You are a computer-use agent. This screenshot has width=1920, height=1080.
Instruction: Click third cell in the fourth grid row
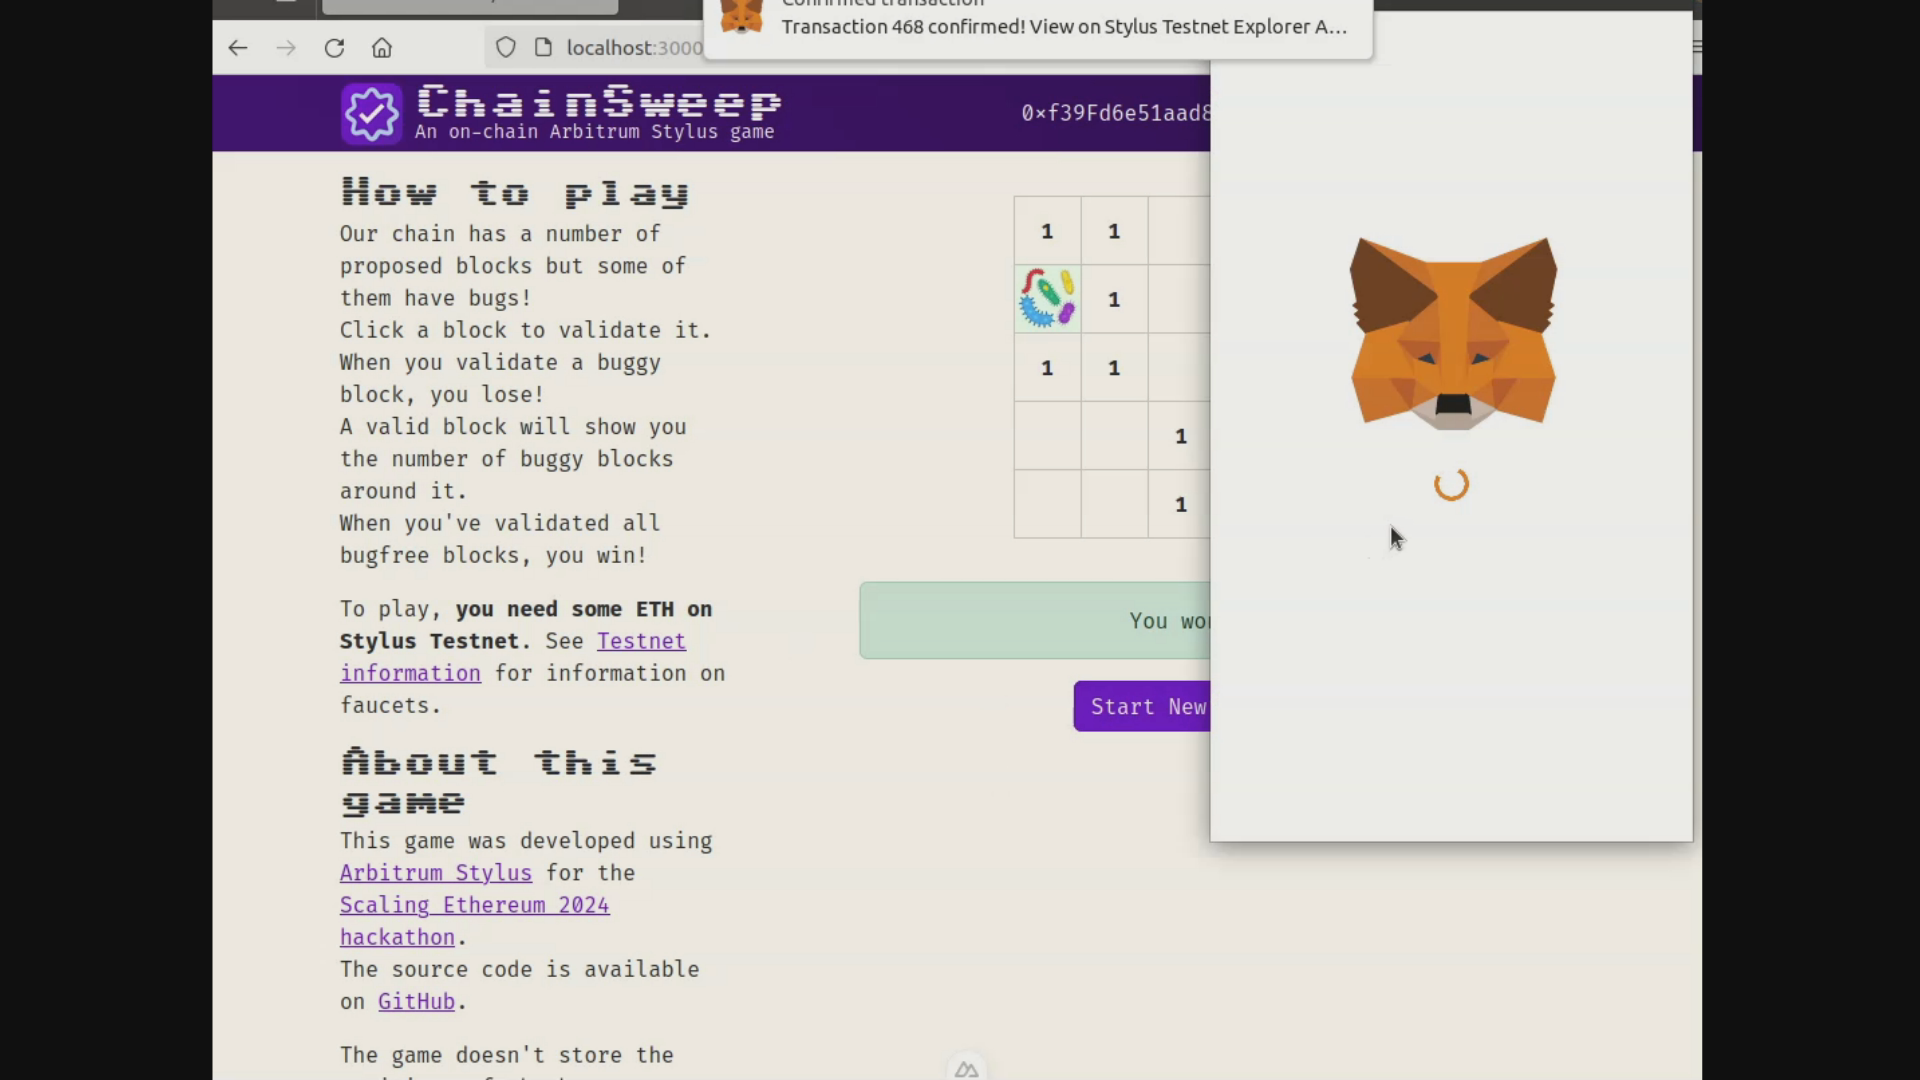coord(1180,436)
